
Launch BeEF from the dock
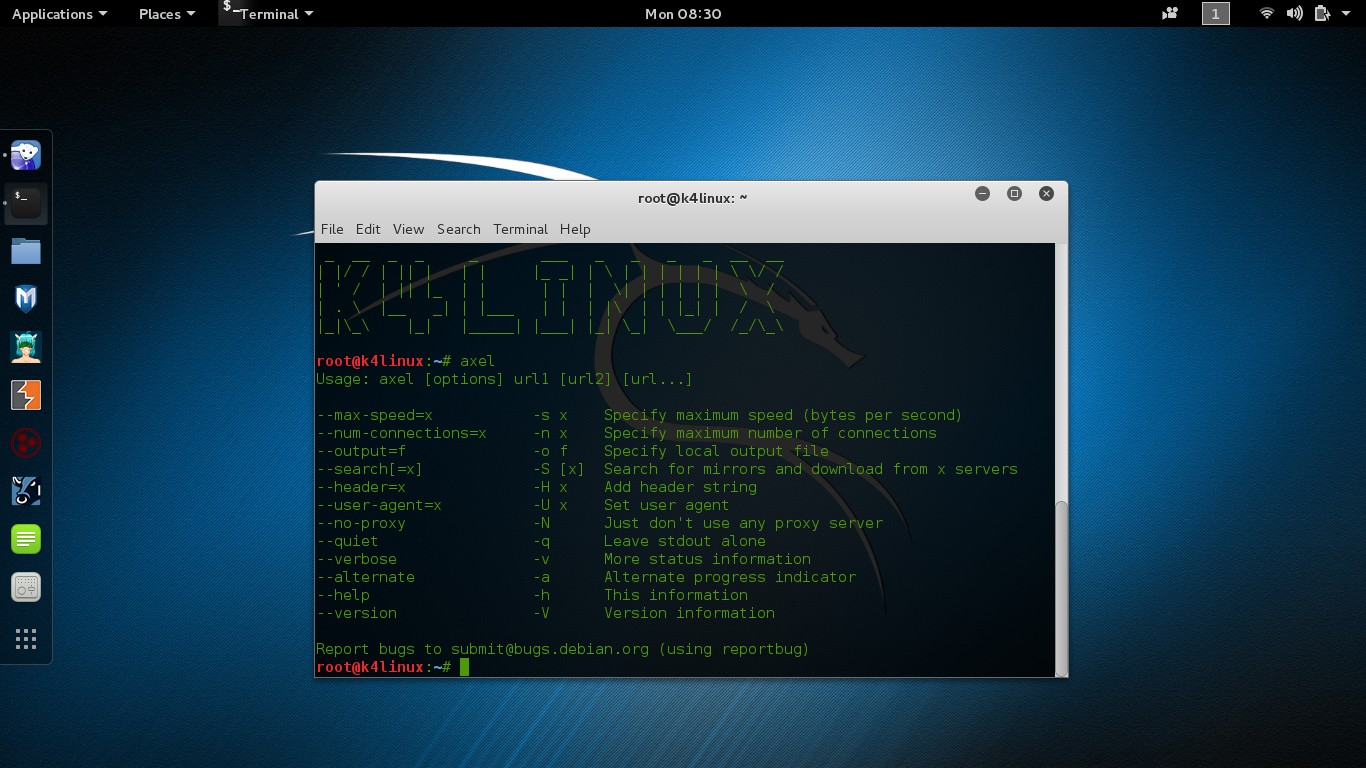(x=26, y=491)
